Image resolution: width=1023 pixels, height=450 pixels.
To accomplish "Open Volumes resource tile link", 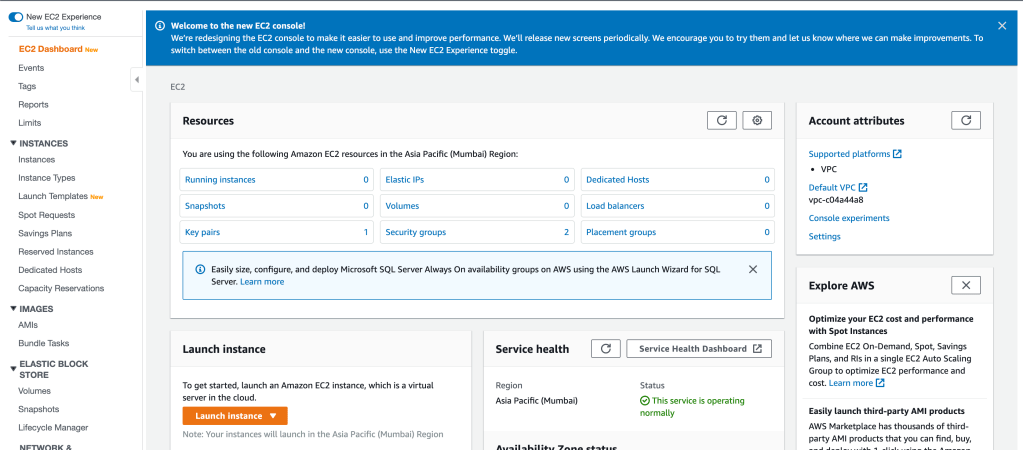I will pyautogui.click(x=403, y=205).
